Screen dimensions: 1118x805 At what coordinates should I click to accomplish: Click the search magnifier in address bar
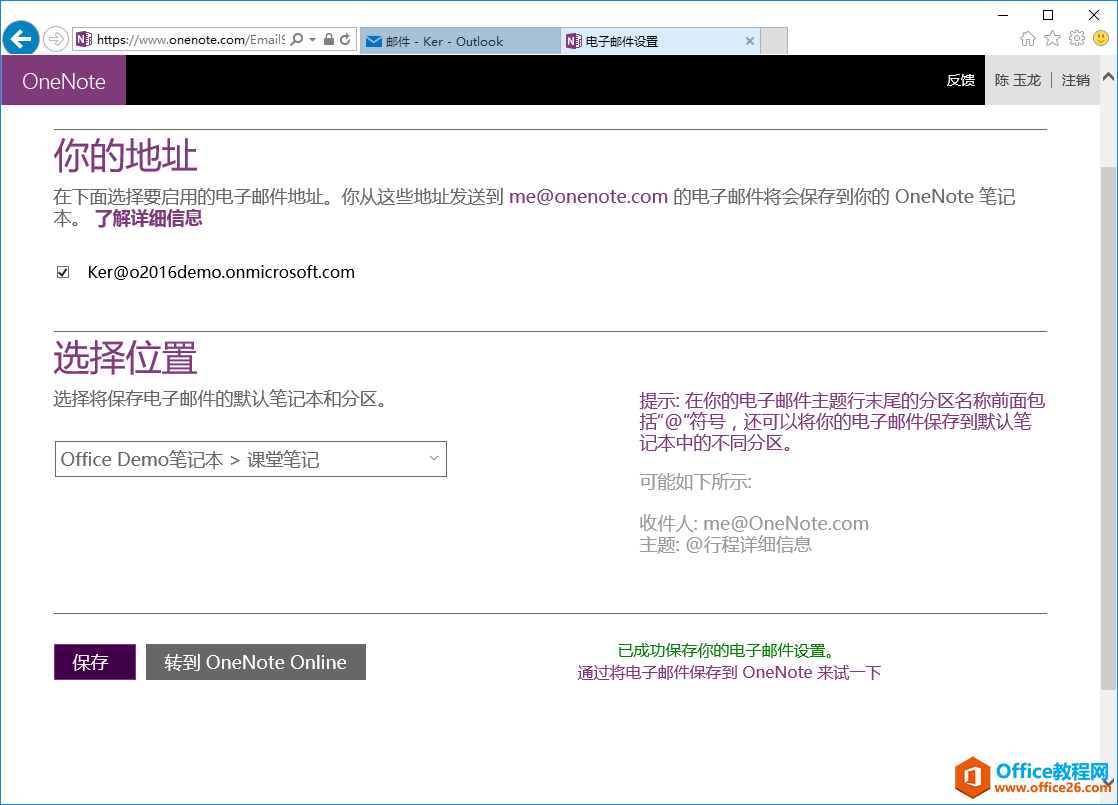[x=297, y=40]
